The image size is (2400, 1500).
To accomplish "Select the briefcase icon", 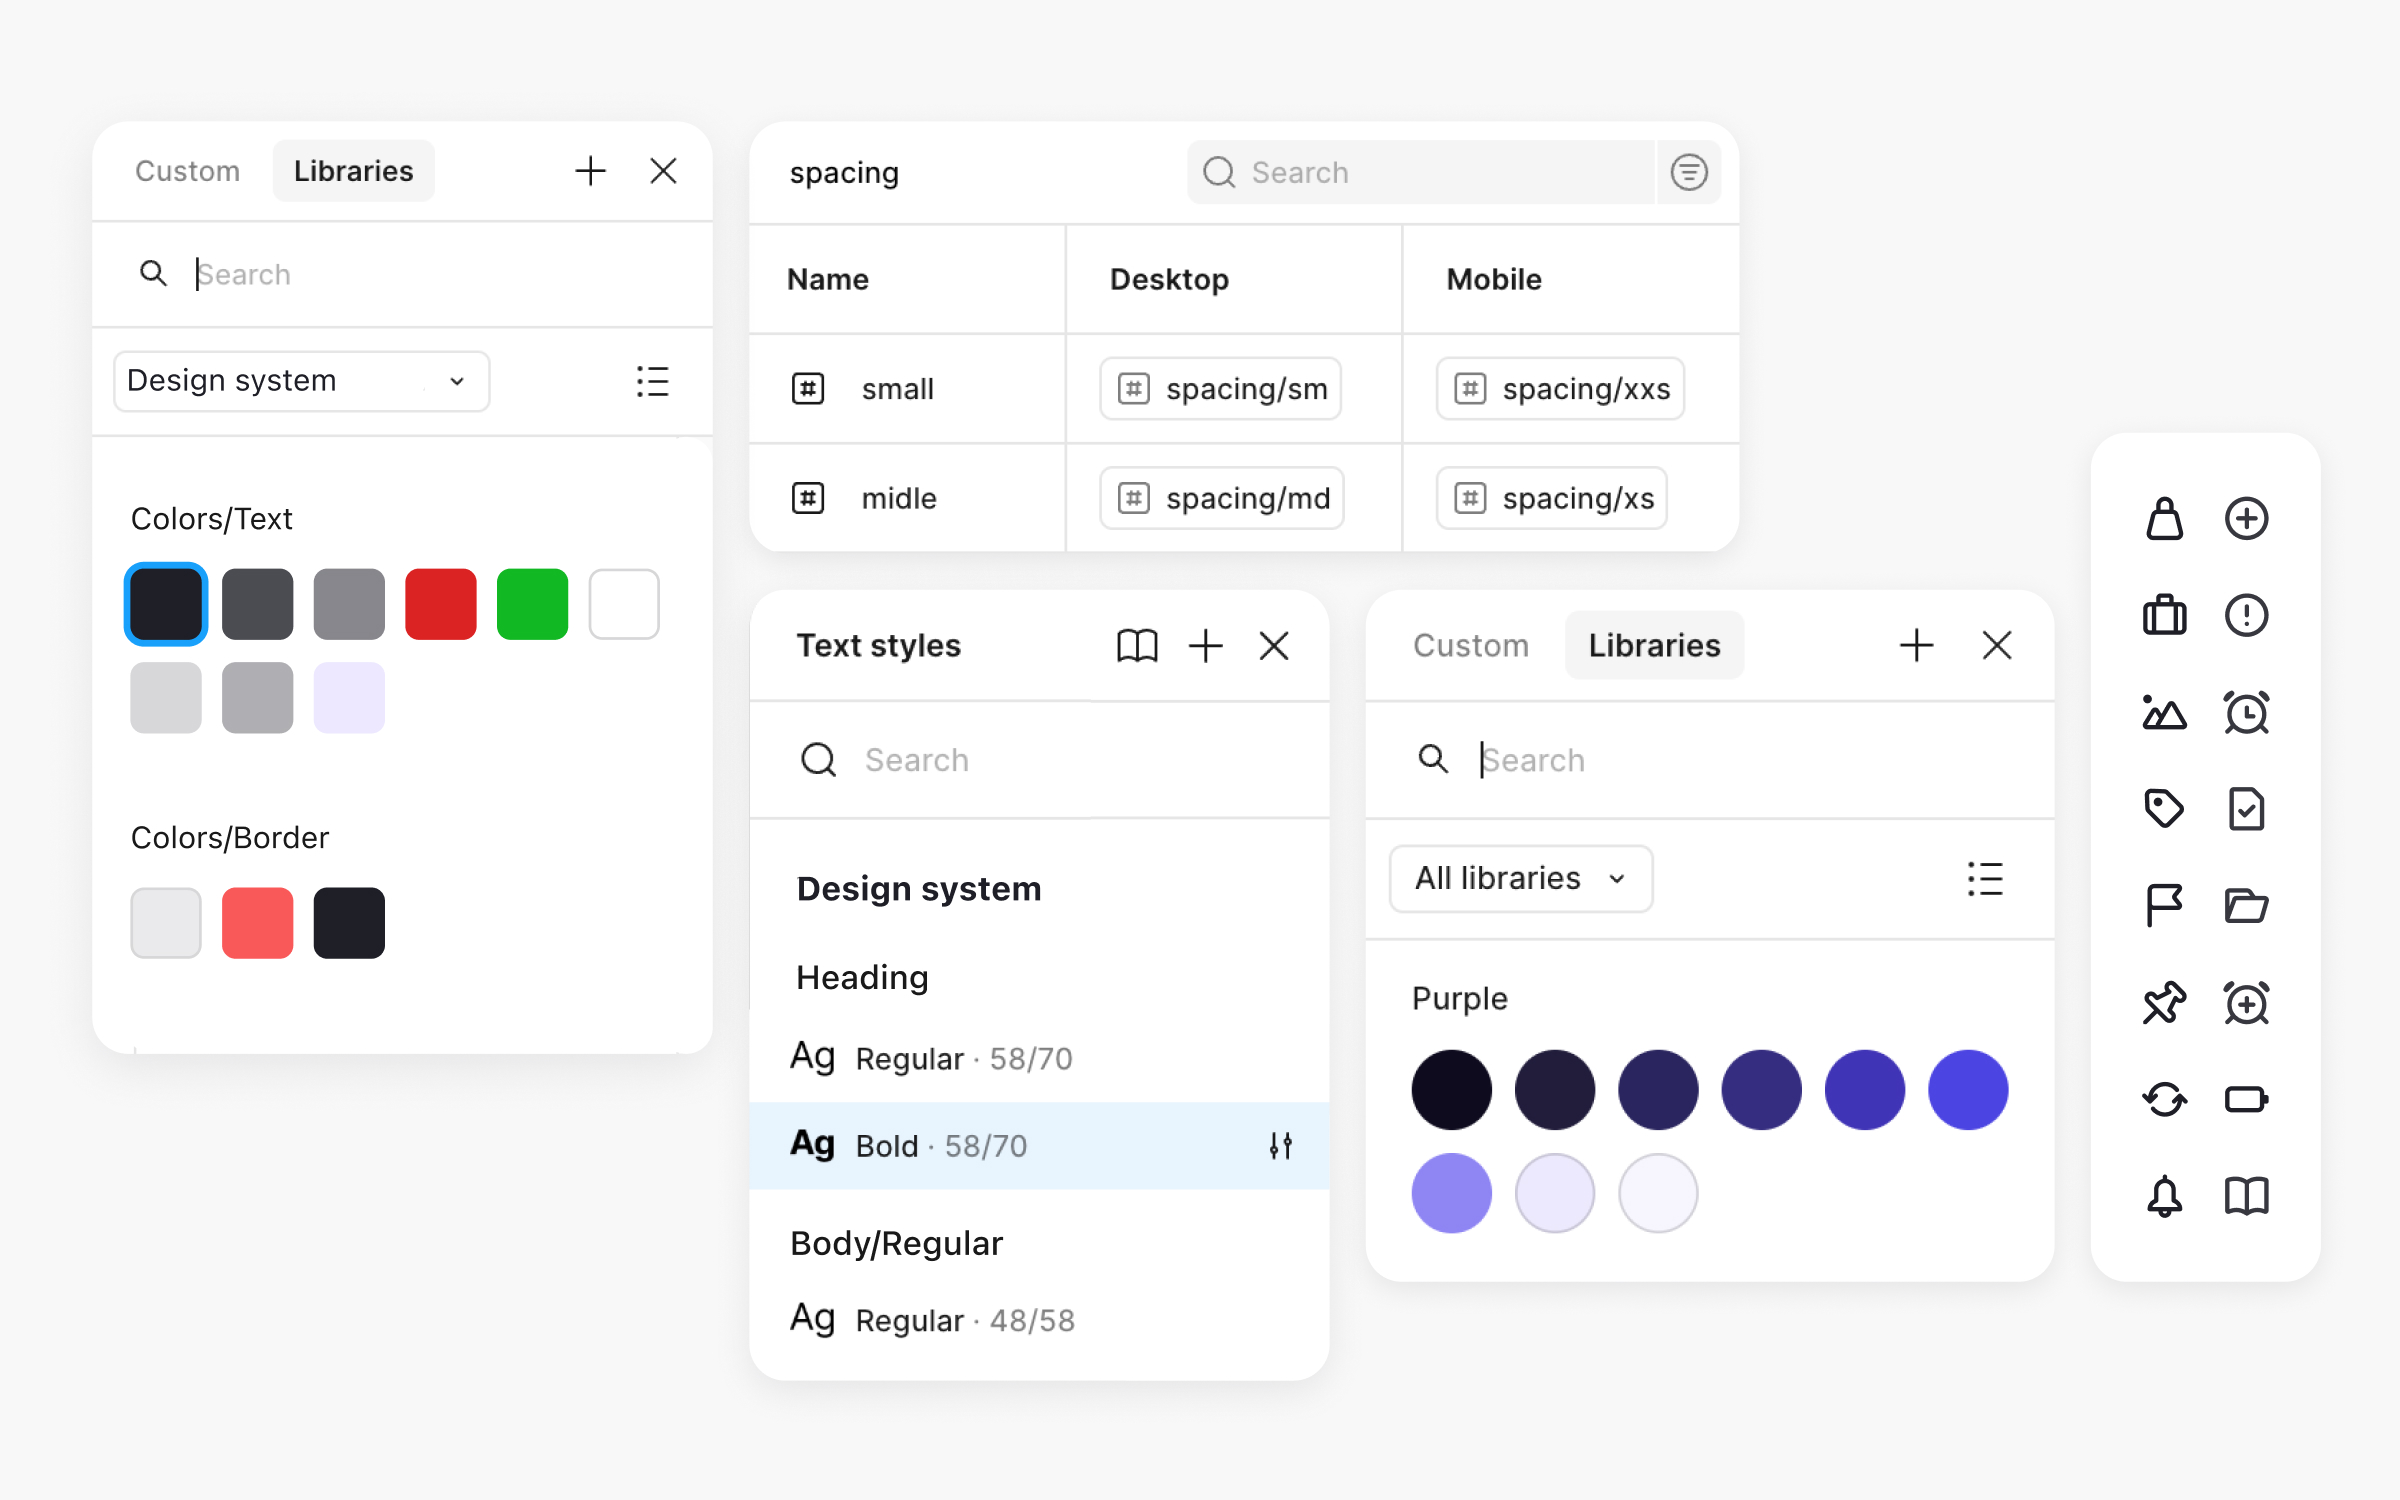I will 2164,615.
